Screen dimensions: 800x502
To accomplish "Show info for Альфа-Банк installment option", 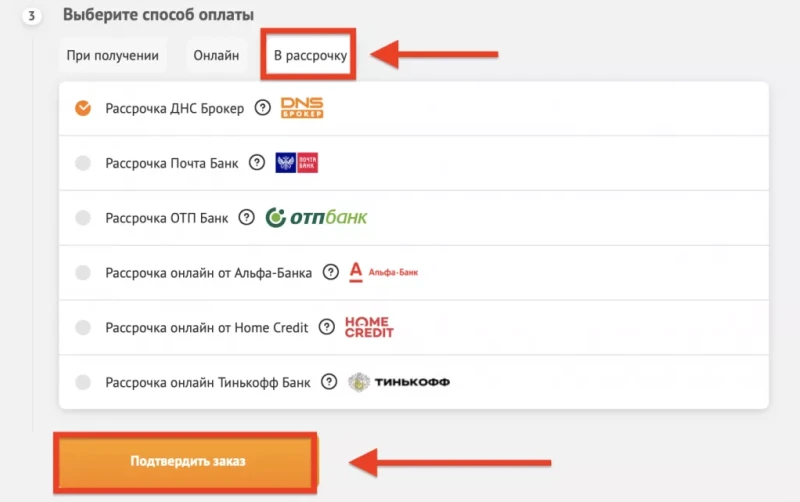I will (331, 272).
